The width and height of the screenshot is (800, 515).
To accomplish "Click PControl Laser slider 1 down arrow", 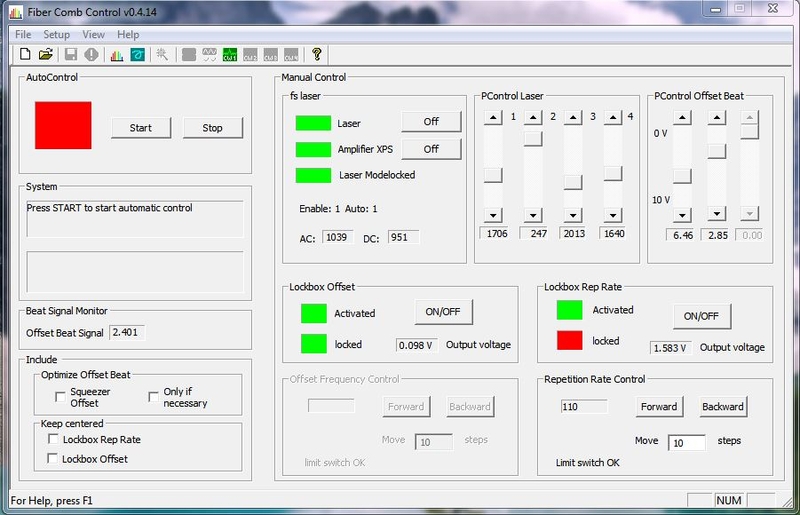I will point(493,215).
